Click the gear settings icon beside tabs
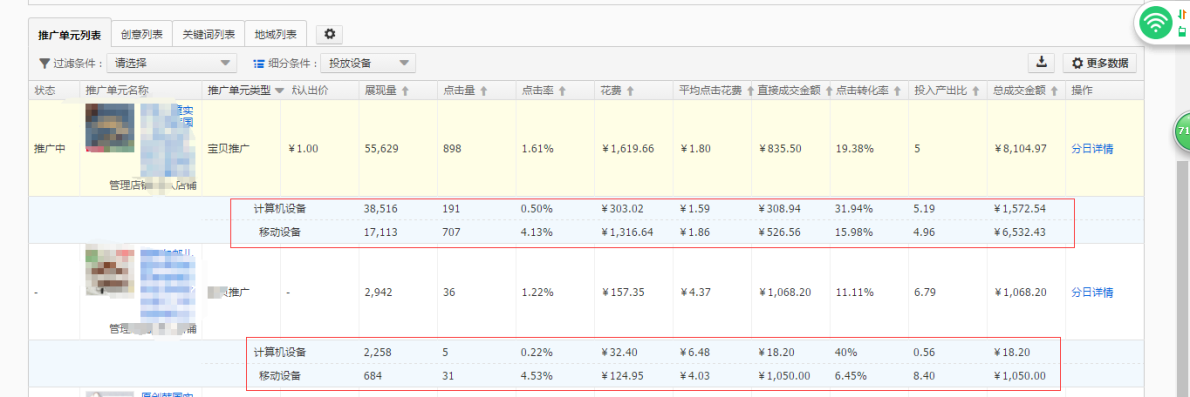This screenshot has height=397, width=1190. (330, 33)
